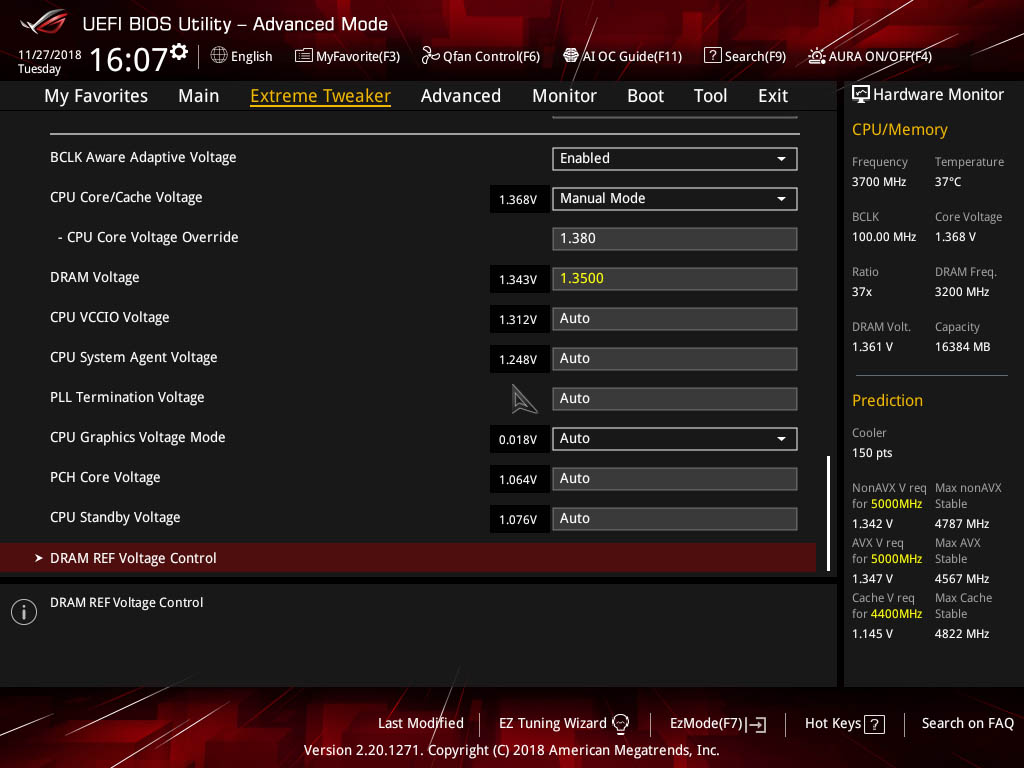The width and height of the screenshot is (1024, 768).
Task: Click the ROG logo
Action: [x=43, y=23]
